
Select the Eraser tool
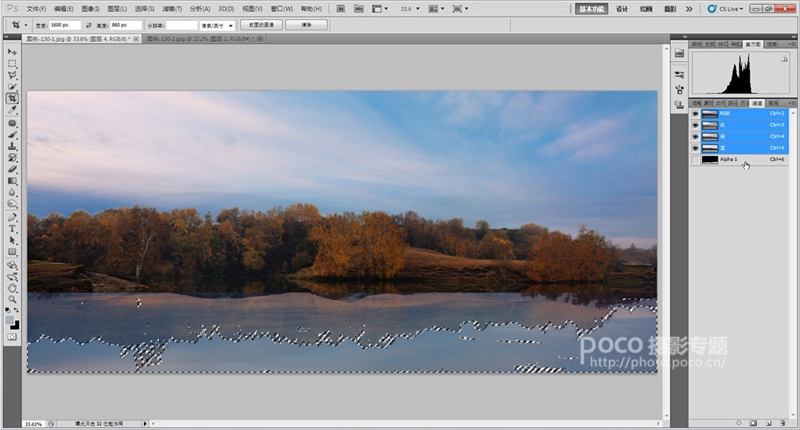pos(12,169)
